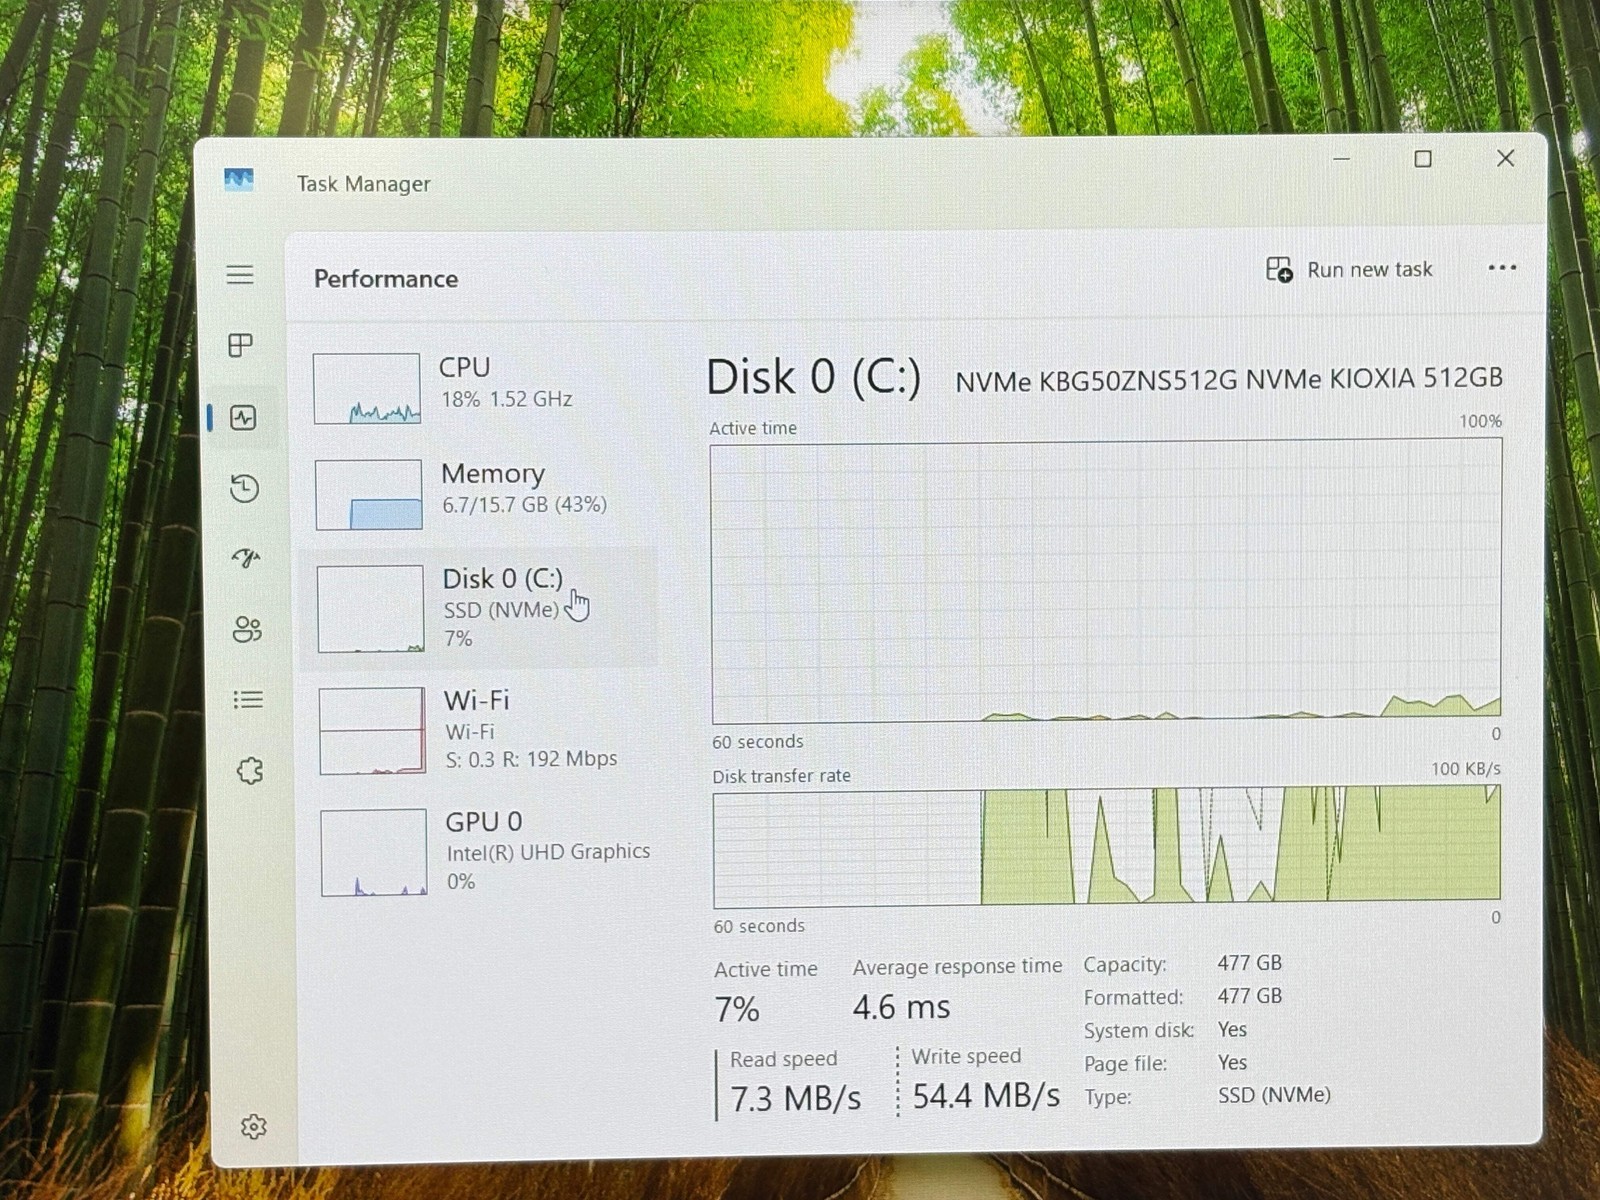Switch to the Users page icon
Image resolution: width=1600 pixels, height=1200 pixels.
(247, 629)
